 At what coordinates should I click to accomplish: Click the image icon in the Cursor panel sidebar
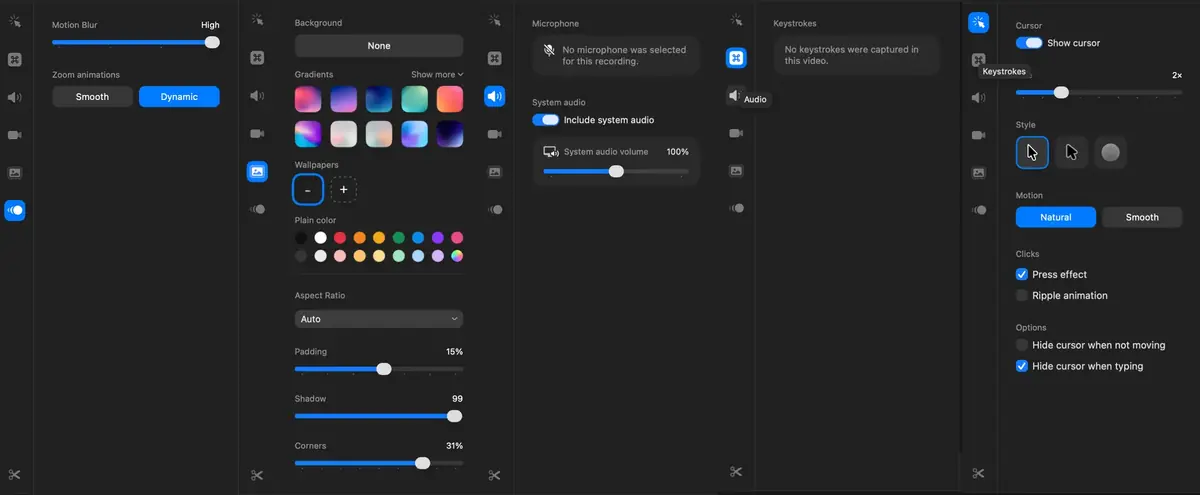[x=979, y=172]
